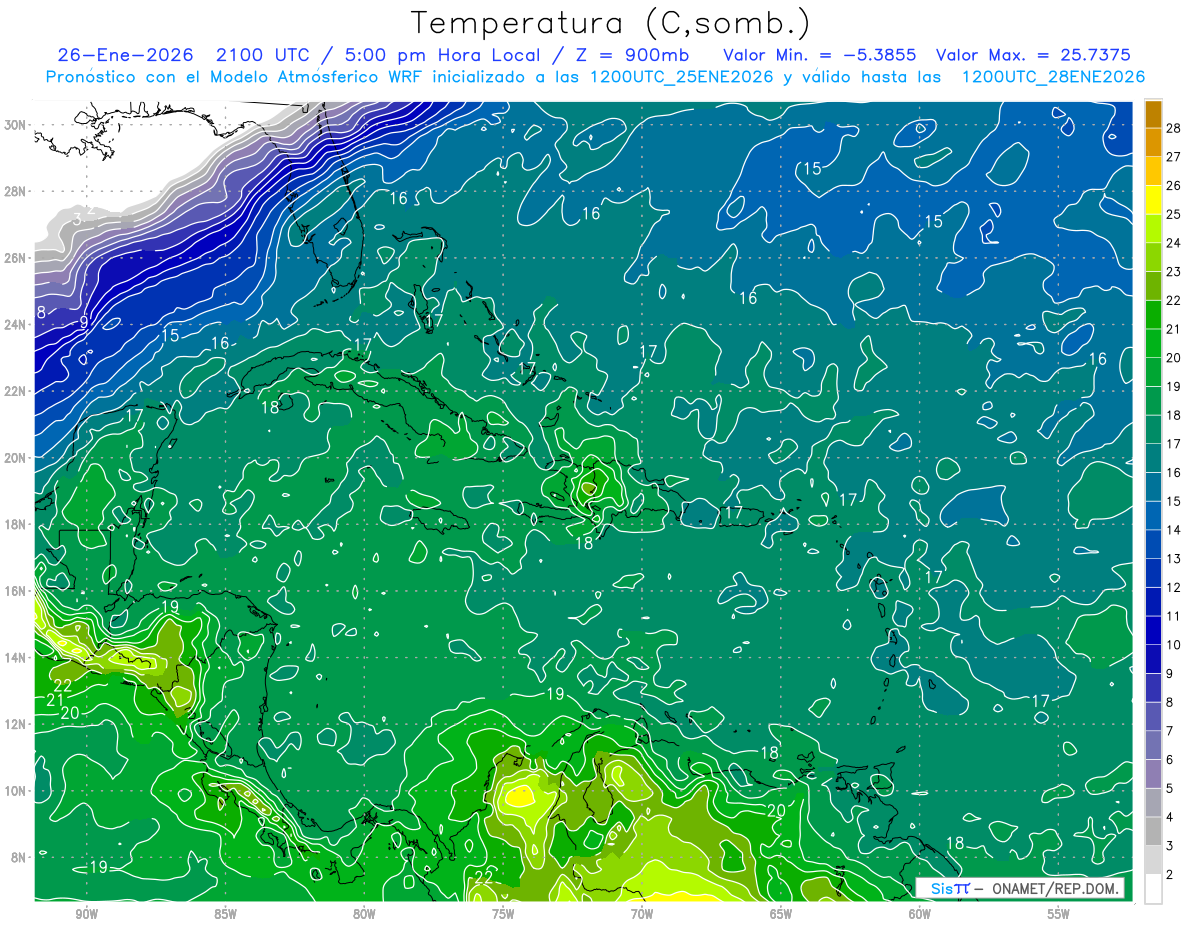This screenshot has height=927, width=1200.
Task: Select the '55W' longitude label
Action: (1059, 915)
